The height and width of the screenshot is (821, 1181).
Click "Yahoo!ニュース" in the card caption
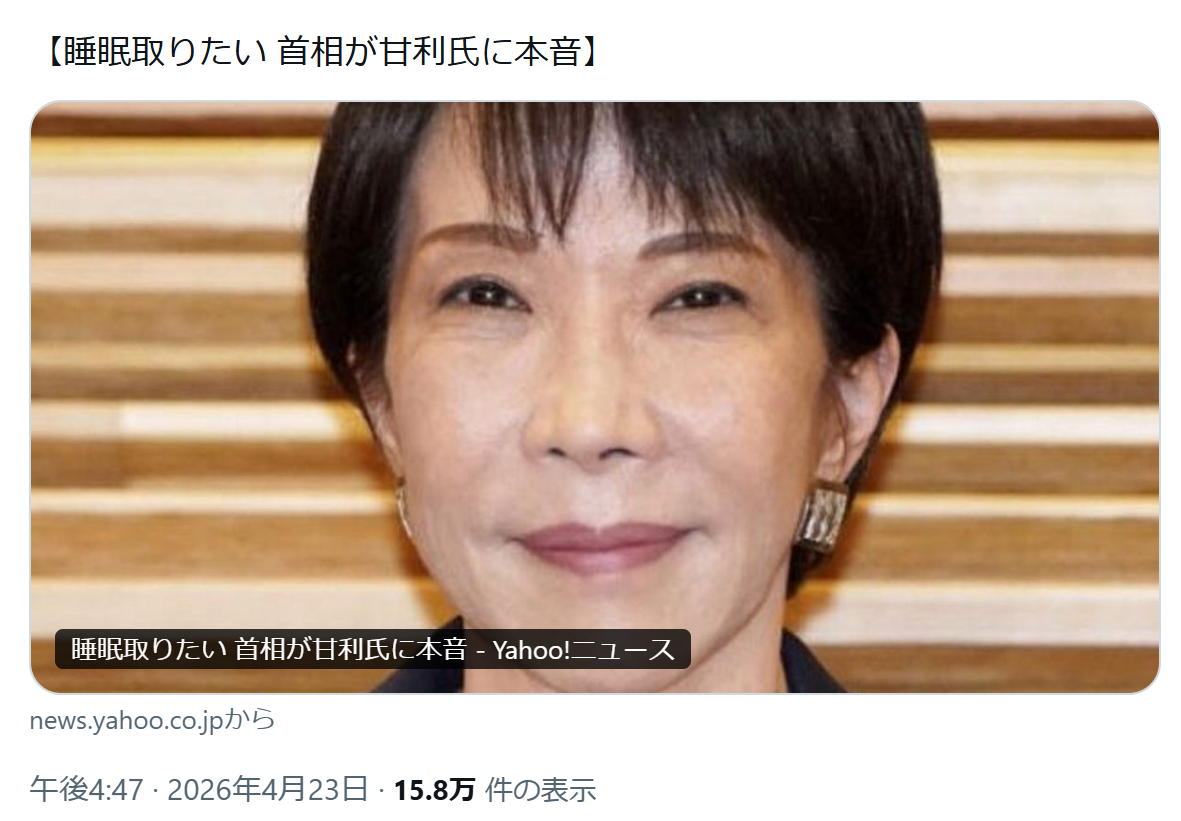click(584, 649)
